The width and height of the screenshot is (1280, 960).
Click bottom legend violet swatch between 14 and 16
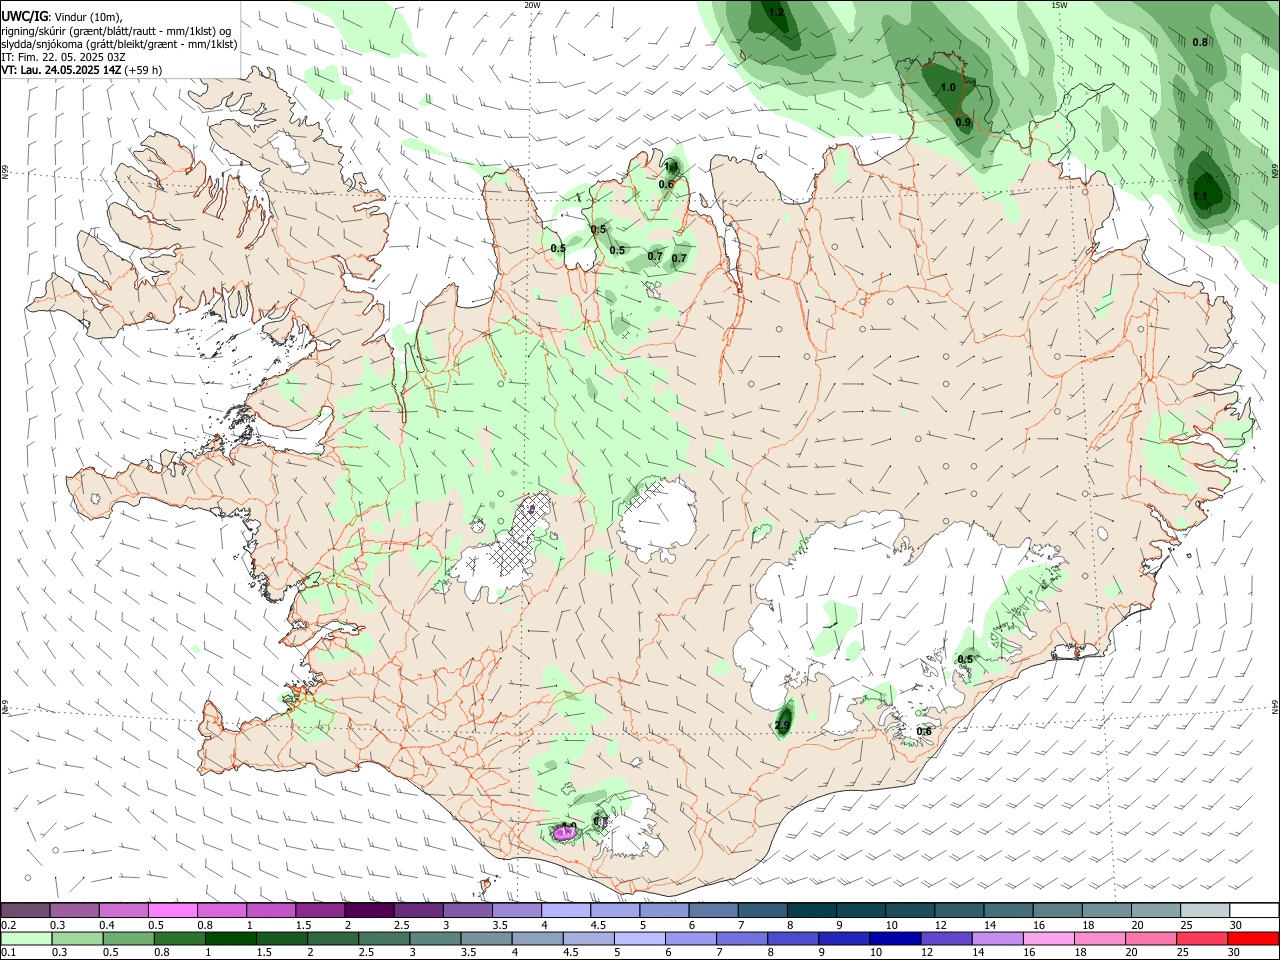pyautogui.click(x=997, y=938)
